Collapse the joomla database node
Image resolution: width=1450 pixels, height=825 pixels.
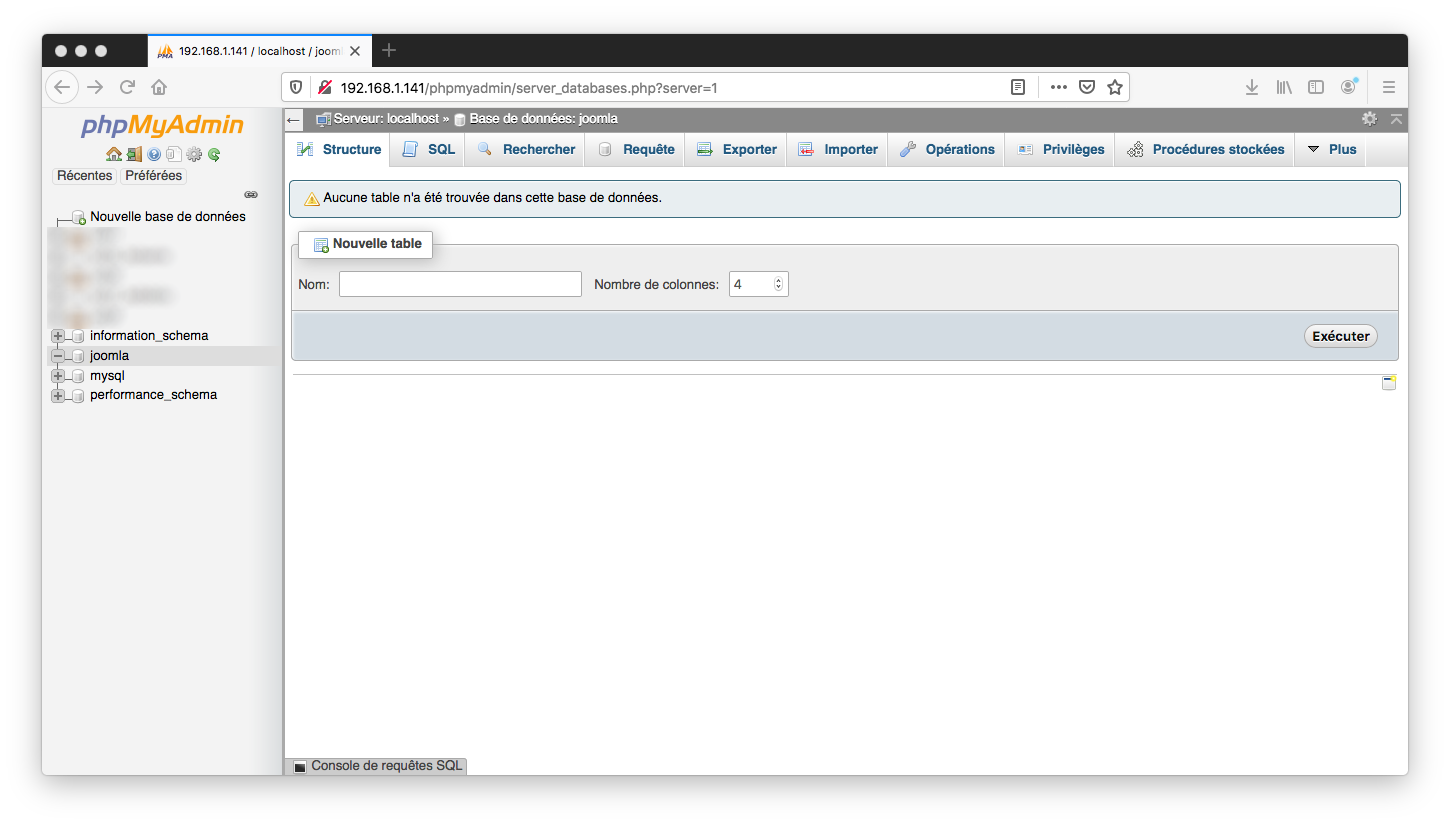click(x=57, y=355)
